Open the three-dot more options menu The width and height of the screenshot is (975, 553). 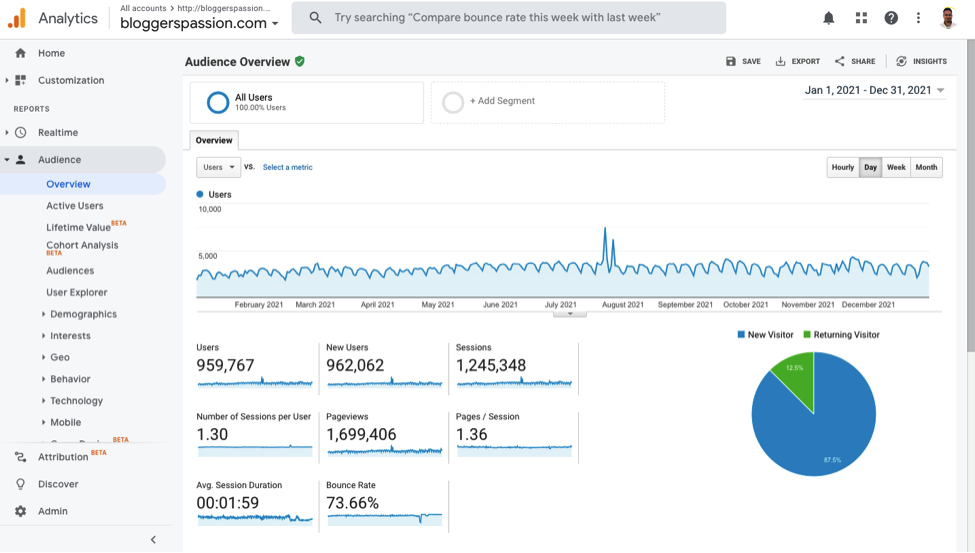[x=918, y=18]
